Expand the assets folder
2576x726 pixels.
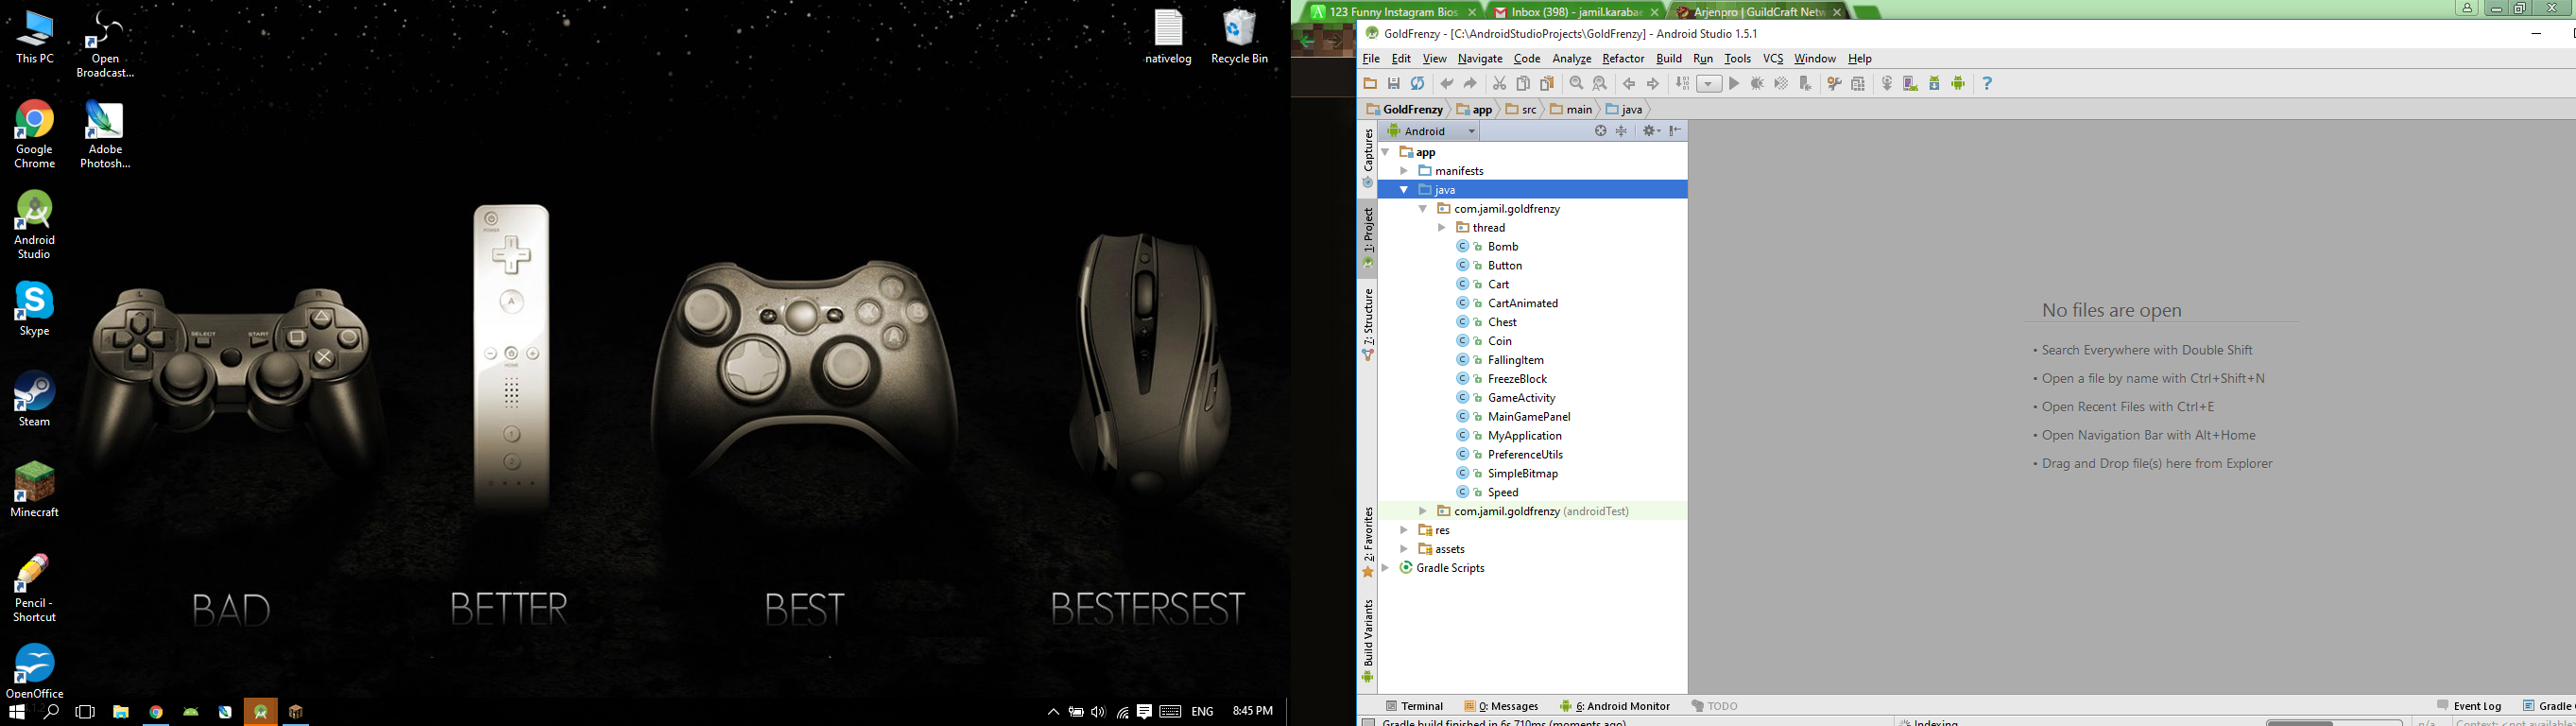tap(1404, 549)
